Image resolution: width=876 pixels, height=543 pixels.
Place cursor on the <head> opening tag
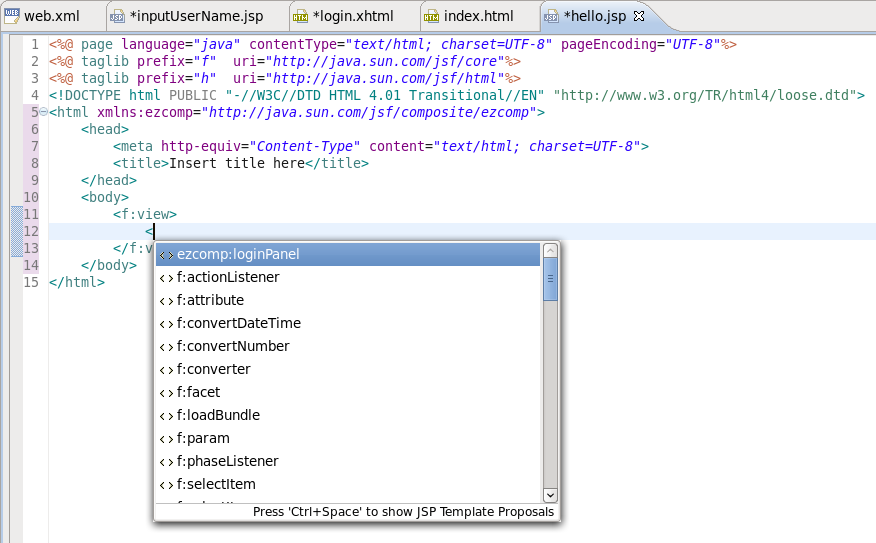(104, 129)
